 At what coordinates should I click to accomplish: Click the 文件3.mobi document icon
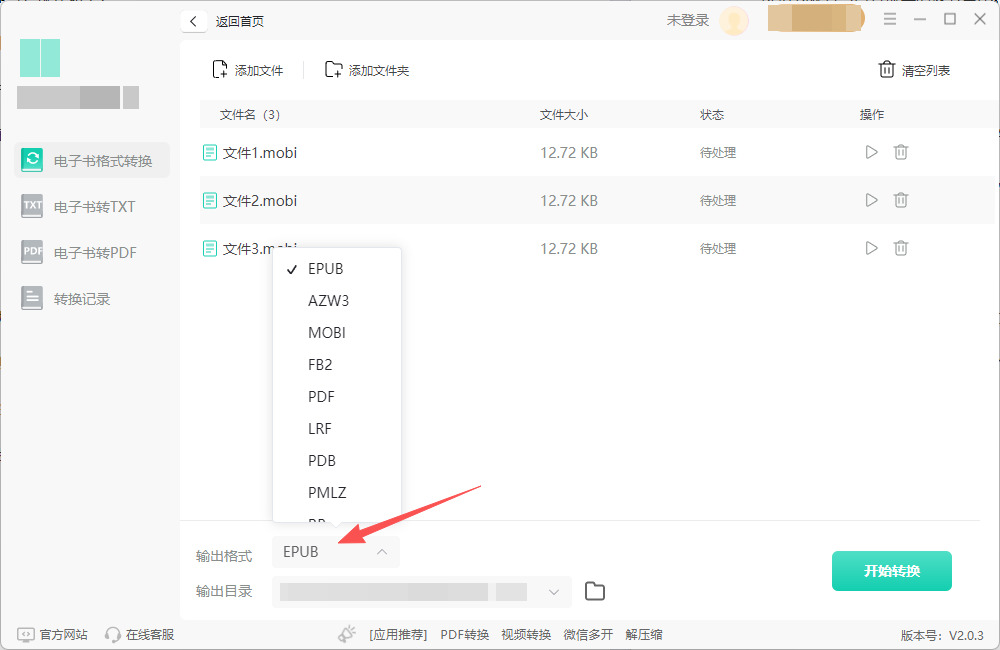pos(209,249)
